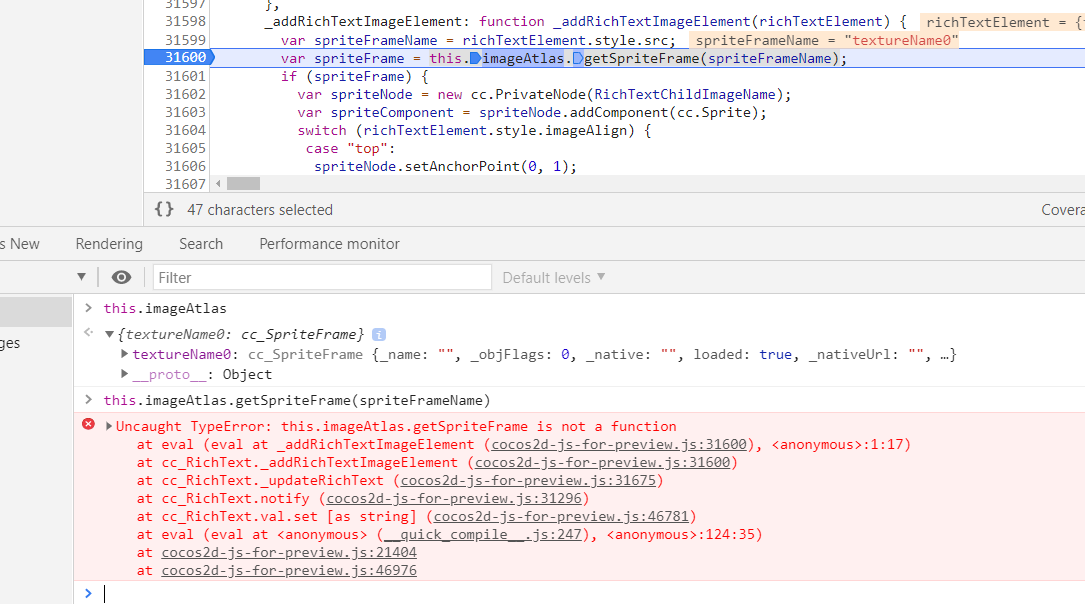
Task: Open the JavaScript context dropdown arrow
Action: (81, 277)
